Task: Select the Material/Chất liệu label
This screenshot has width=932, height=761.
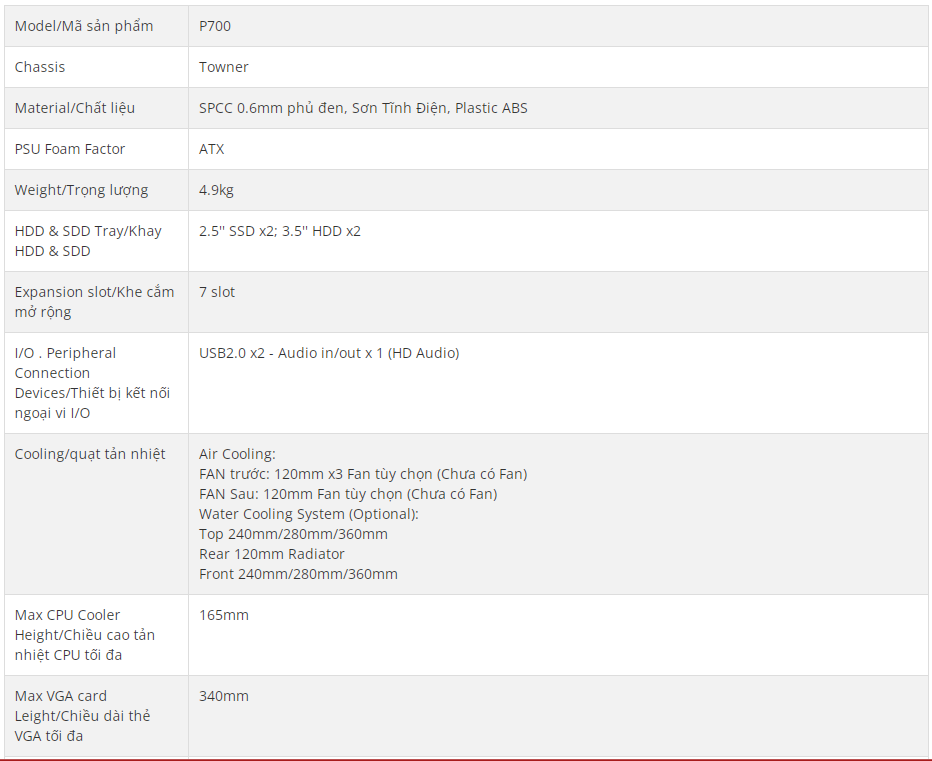Action: coord(75,108)
